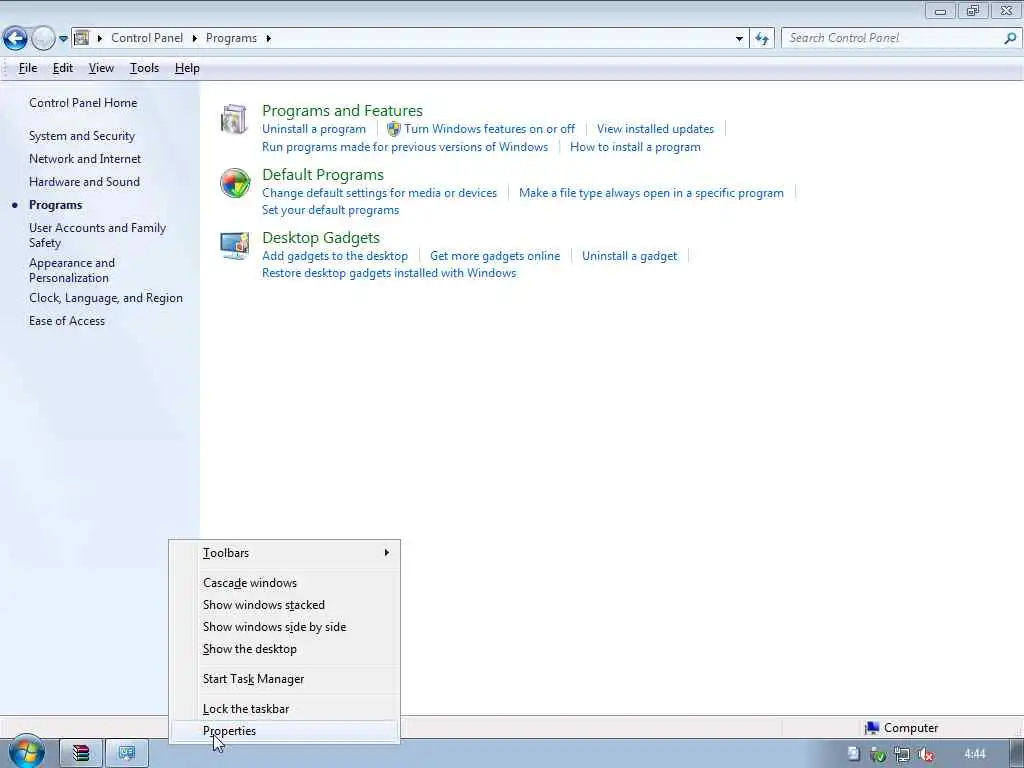The height and width of the screenshot is (768, 1024).
Task: Click the green shield tray icon
Action: (878, 755)
